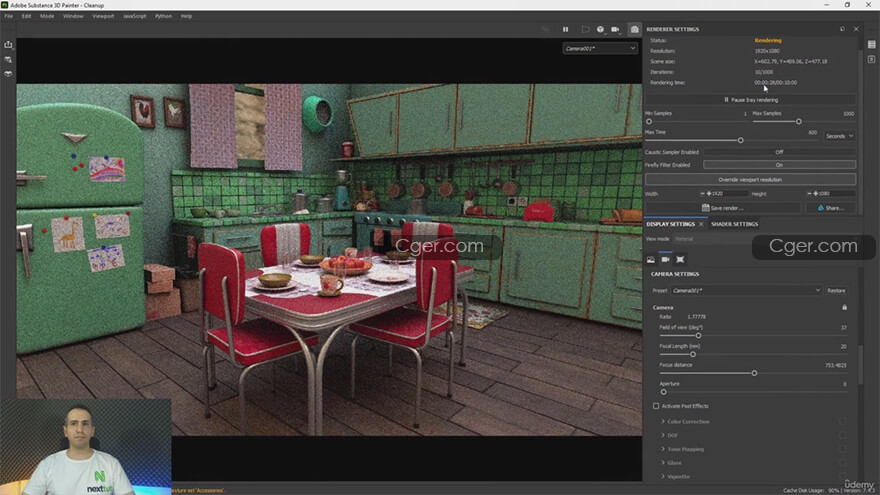Select the viewport frame icon in Display Settings
Viewport: 880px width, 495px height.
click(x=680, y=259)
